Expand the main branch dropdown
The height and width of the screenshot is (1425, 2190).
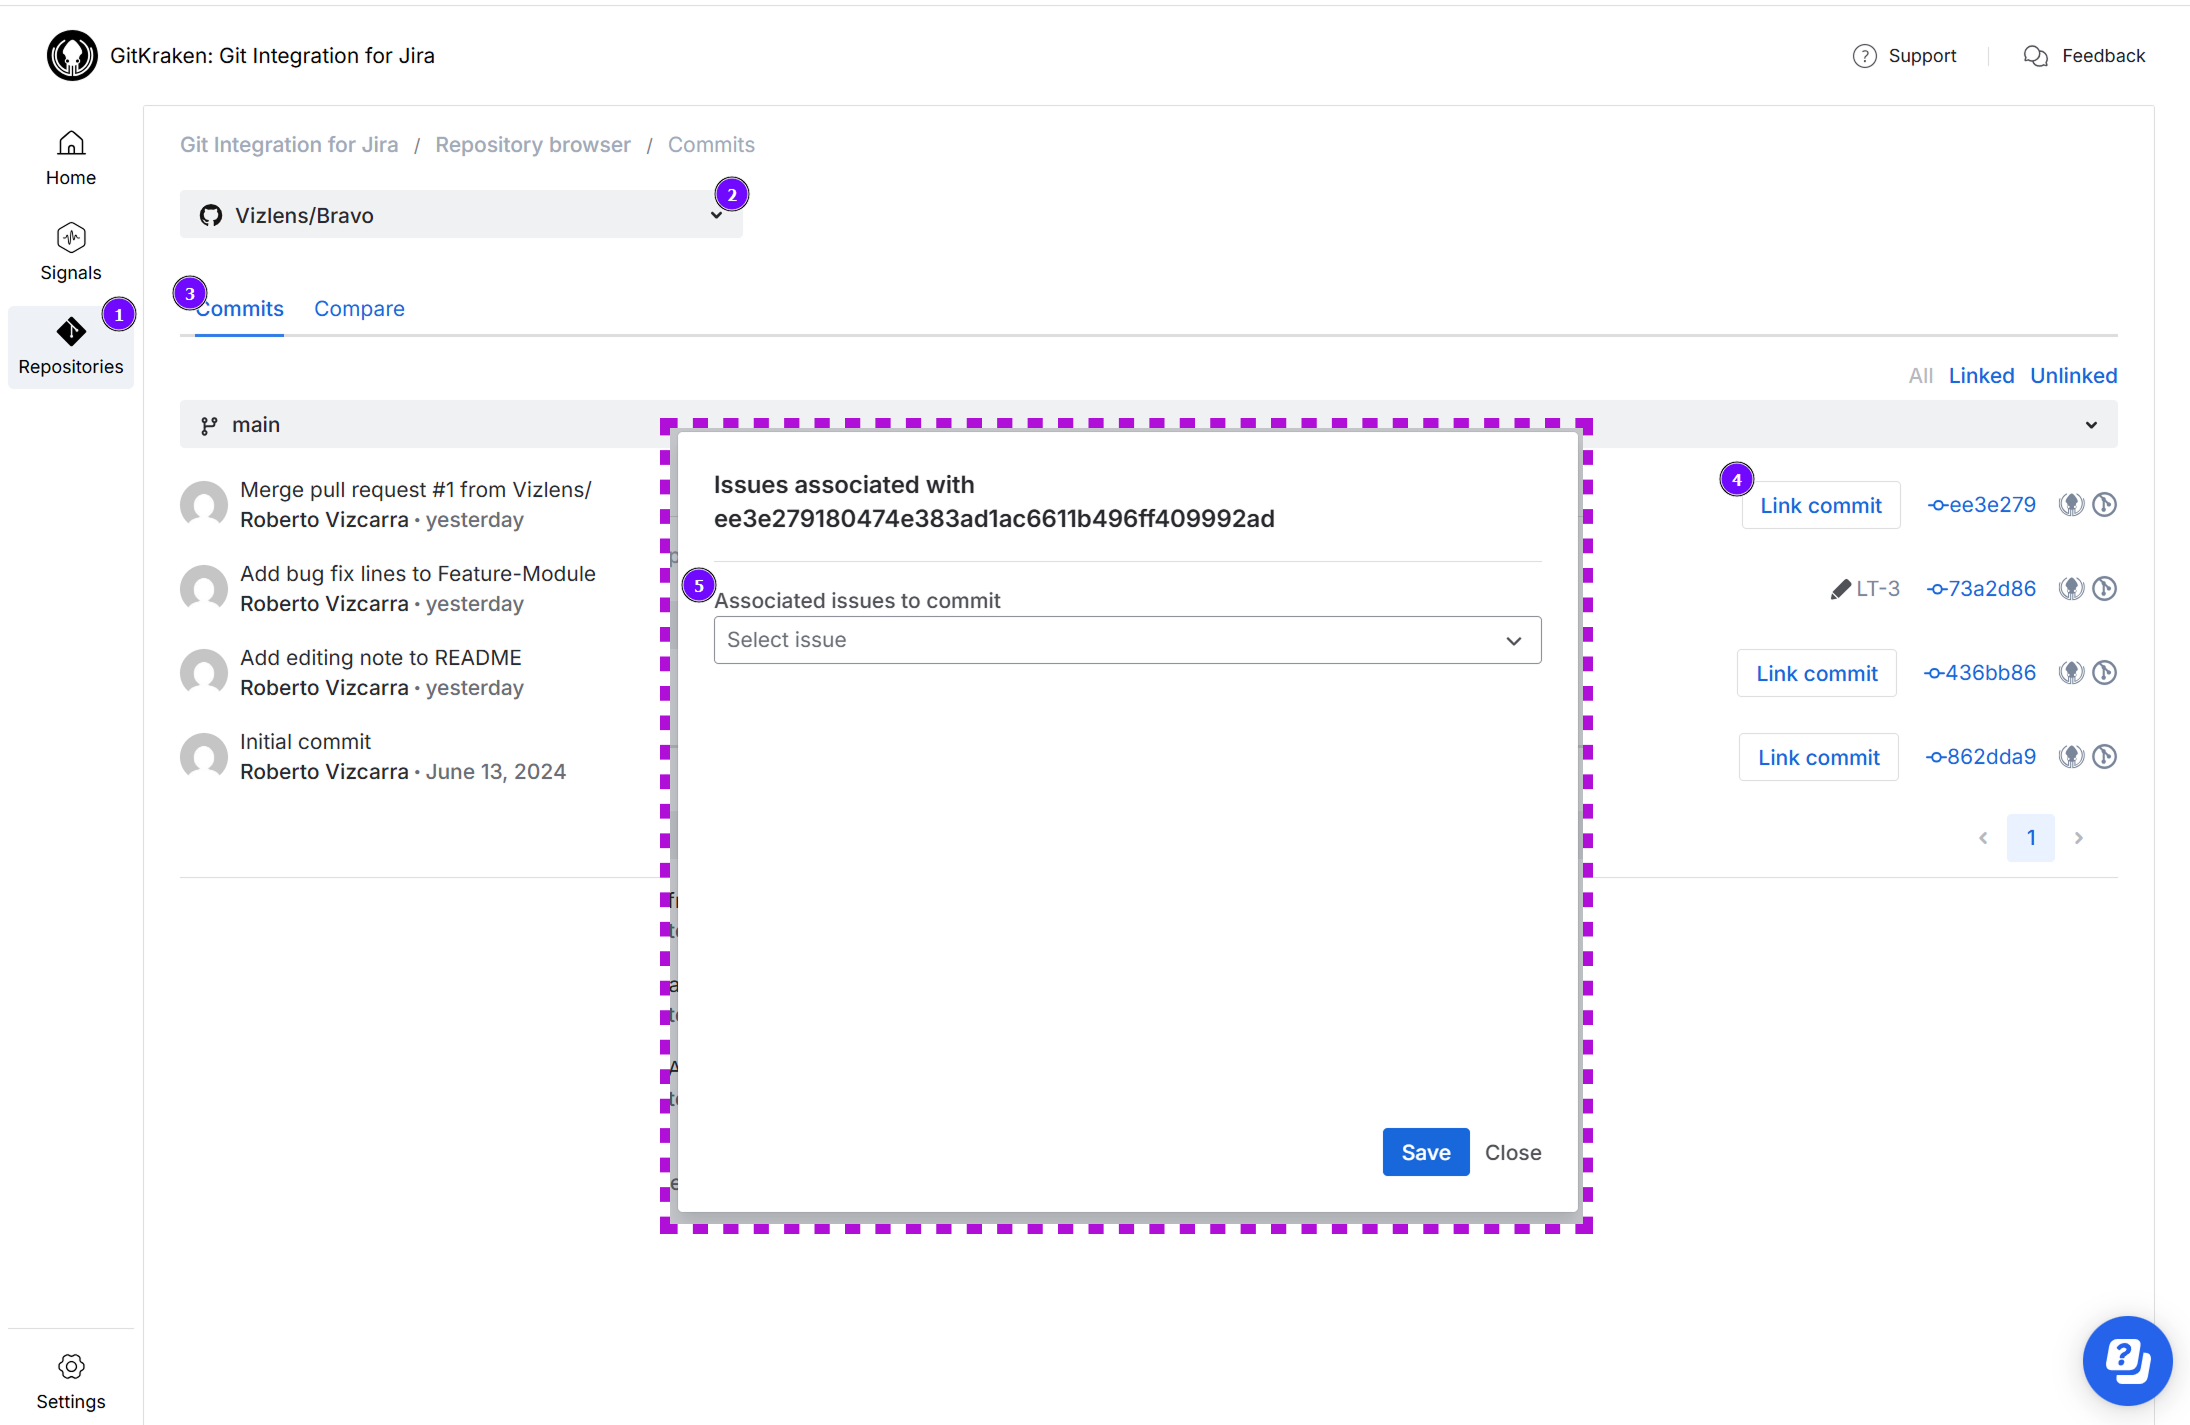pos(2090,425)
